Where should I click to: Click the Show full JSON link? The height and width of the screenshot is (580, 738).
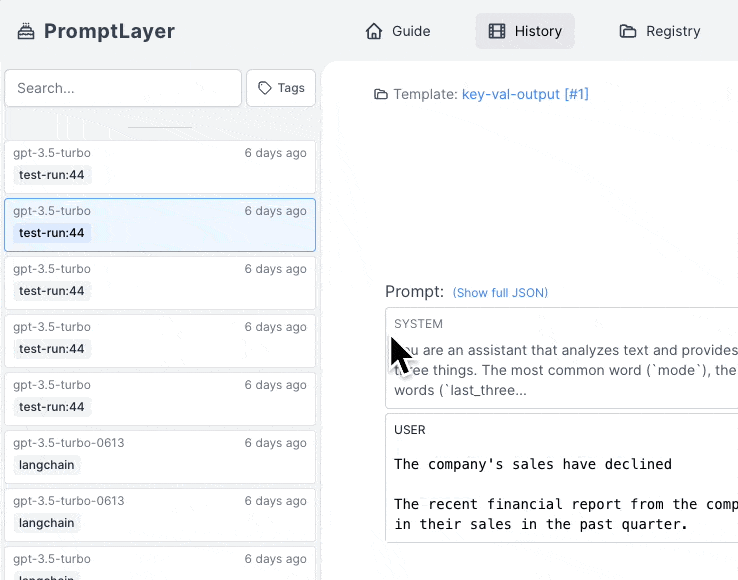point(500,293)
